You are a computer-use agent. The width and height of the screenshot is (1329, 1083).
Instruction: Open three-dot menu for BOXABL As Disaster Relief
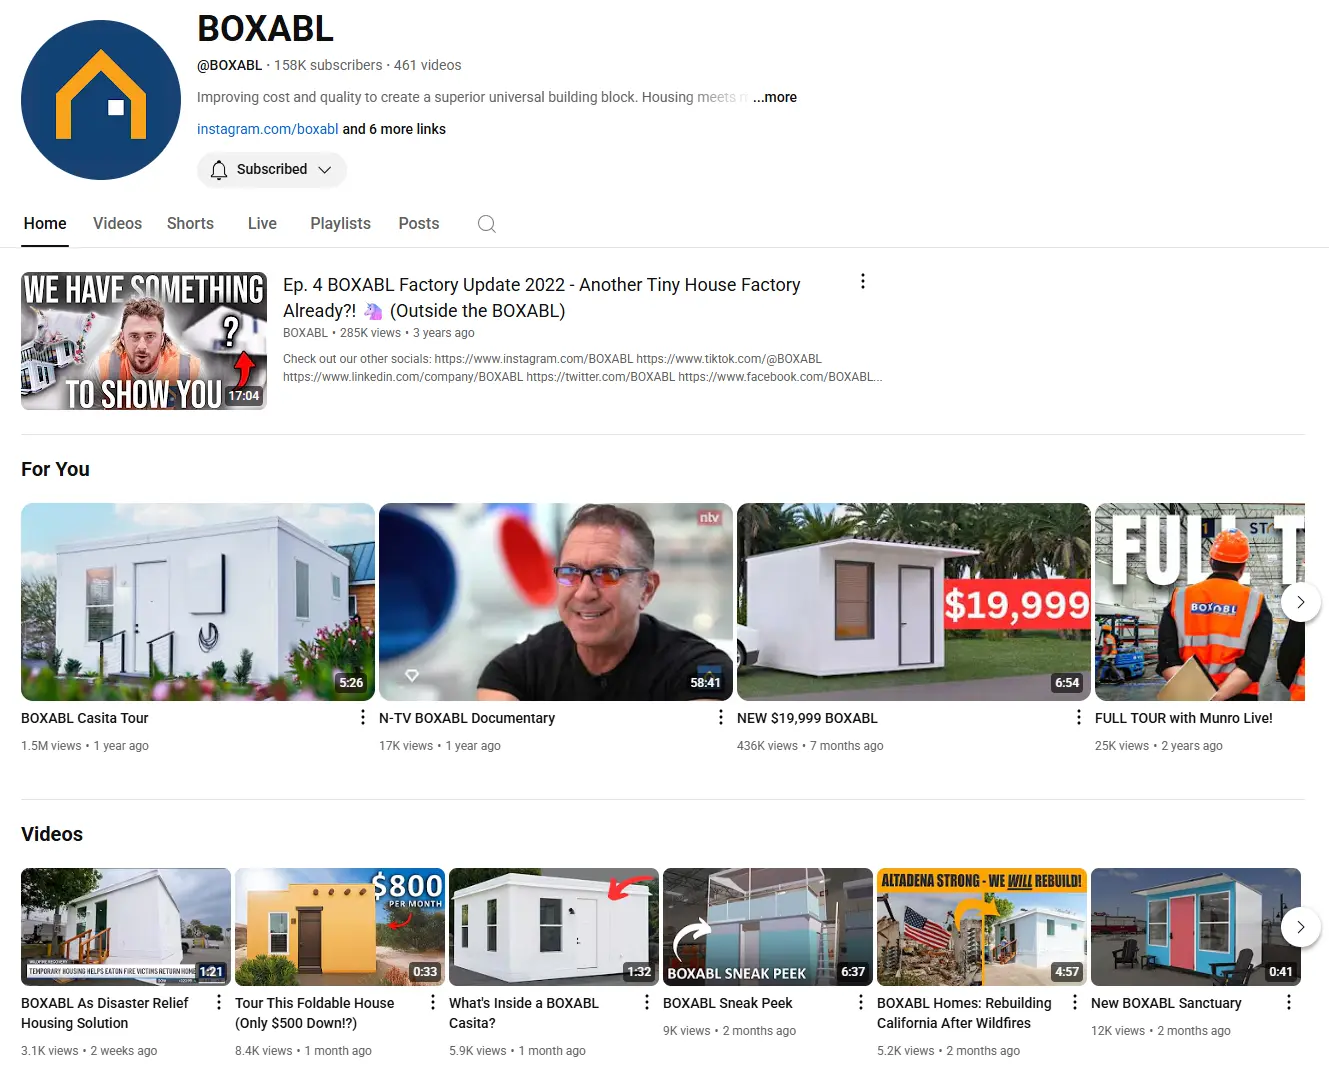[219, 1002]
